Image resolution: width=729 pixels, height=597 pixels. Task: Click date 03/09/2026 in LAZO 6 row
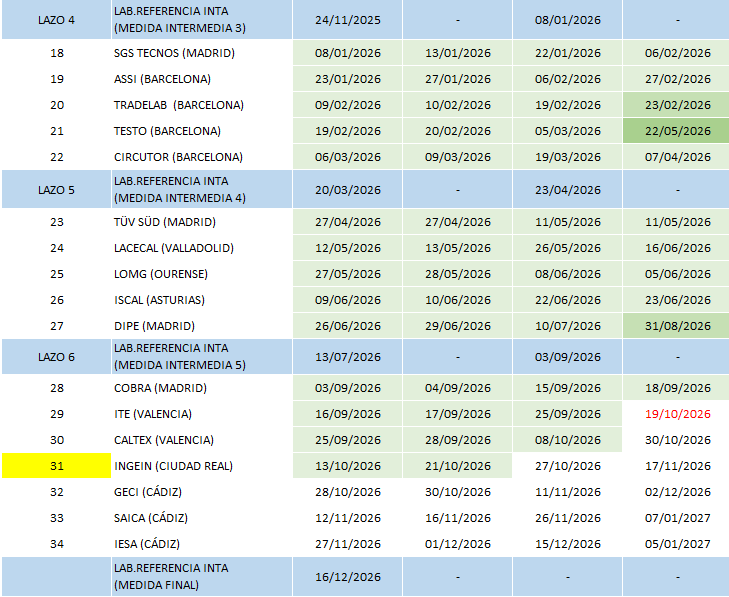click(567, 357)
